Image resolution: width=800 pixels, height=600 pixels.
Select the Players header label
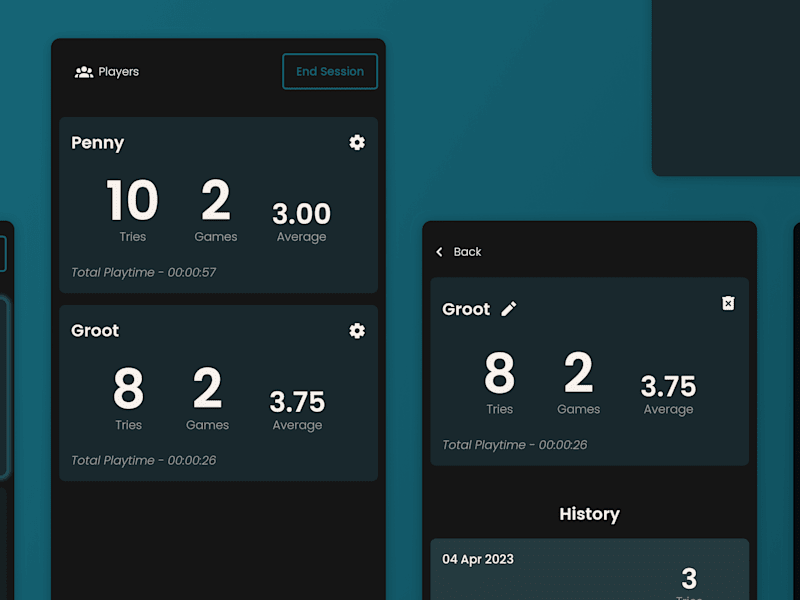click(x=118, y=71)
